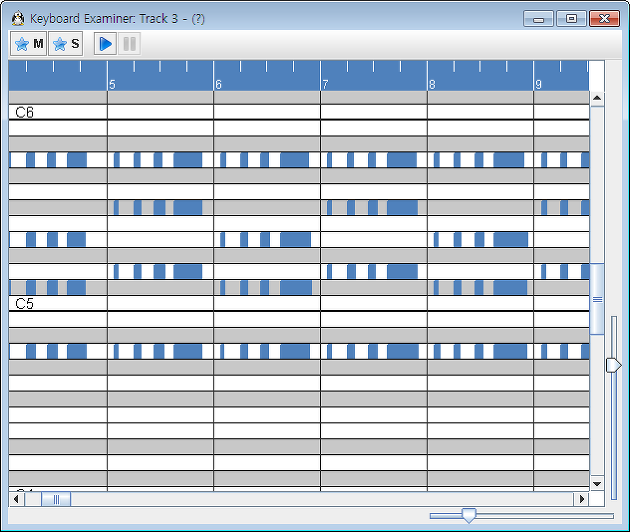
Task: Click the C5 key row label
Action: [24, 304]
